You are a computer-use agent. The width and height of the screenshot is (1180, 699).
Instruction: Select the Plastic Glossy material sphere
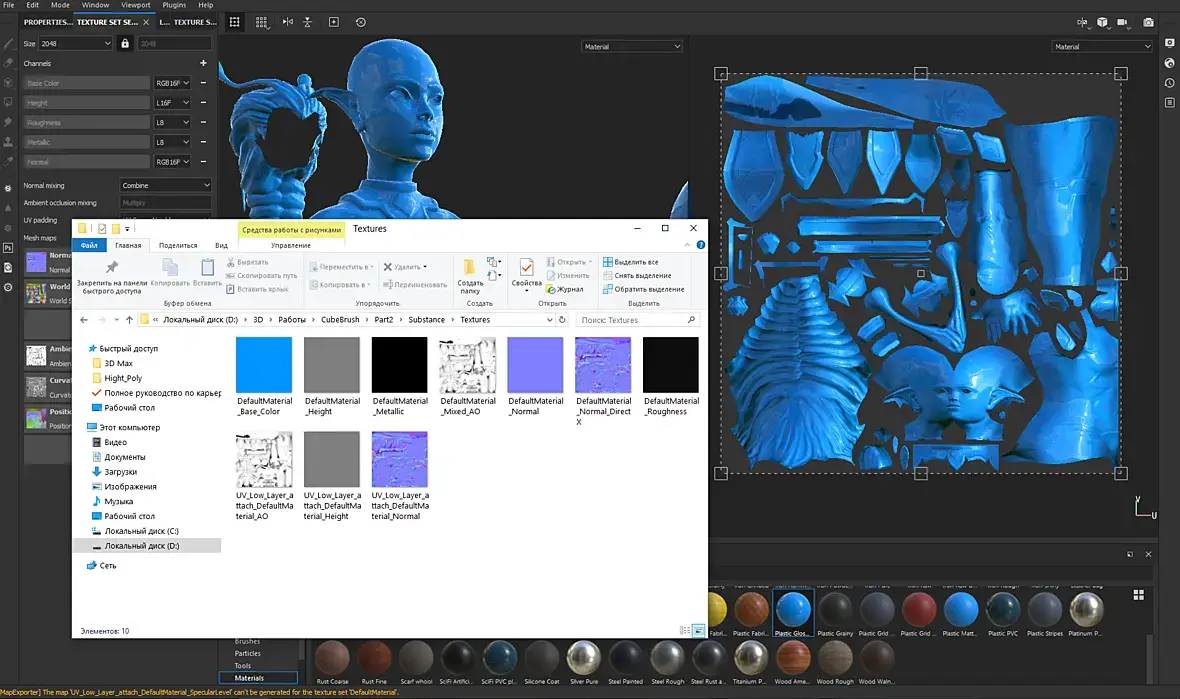coord(793,609)
